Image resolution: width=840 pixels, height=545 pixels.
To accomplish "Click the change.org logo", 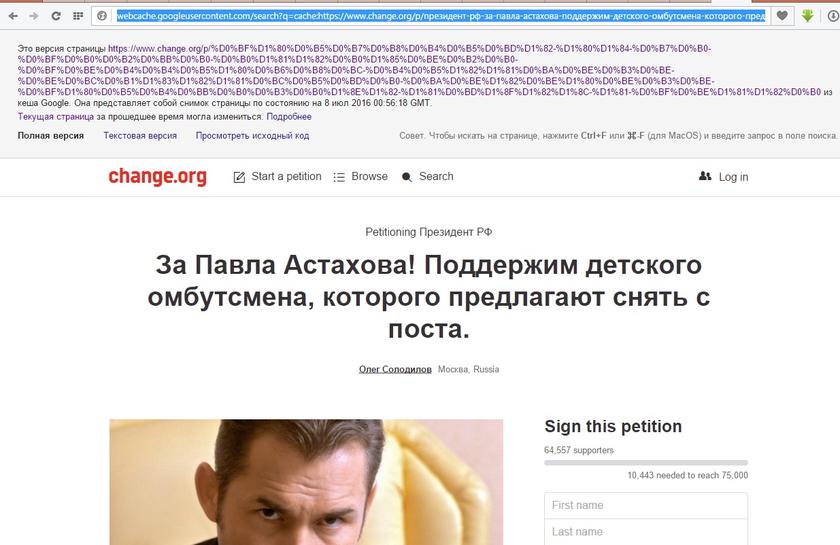I will pyautogui.click(x=158, y=176).
